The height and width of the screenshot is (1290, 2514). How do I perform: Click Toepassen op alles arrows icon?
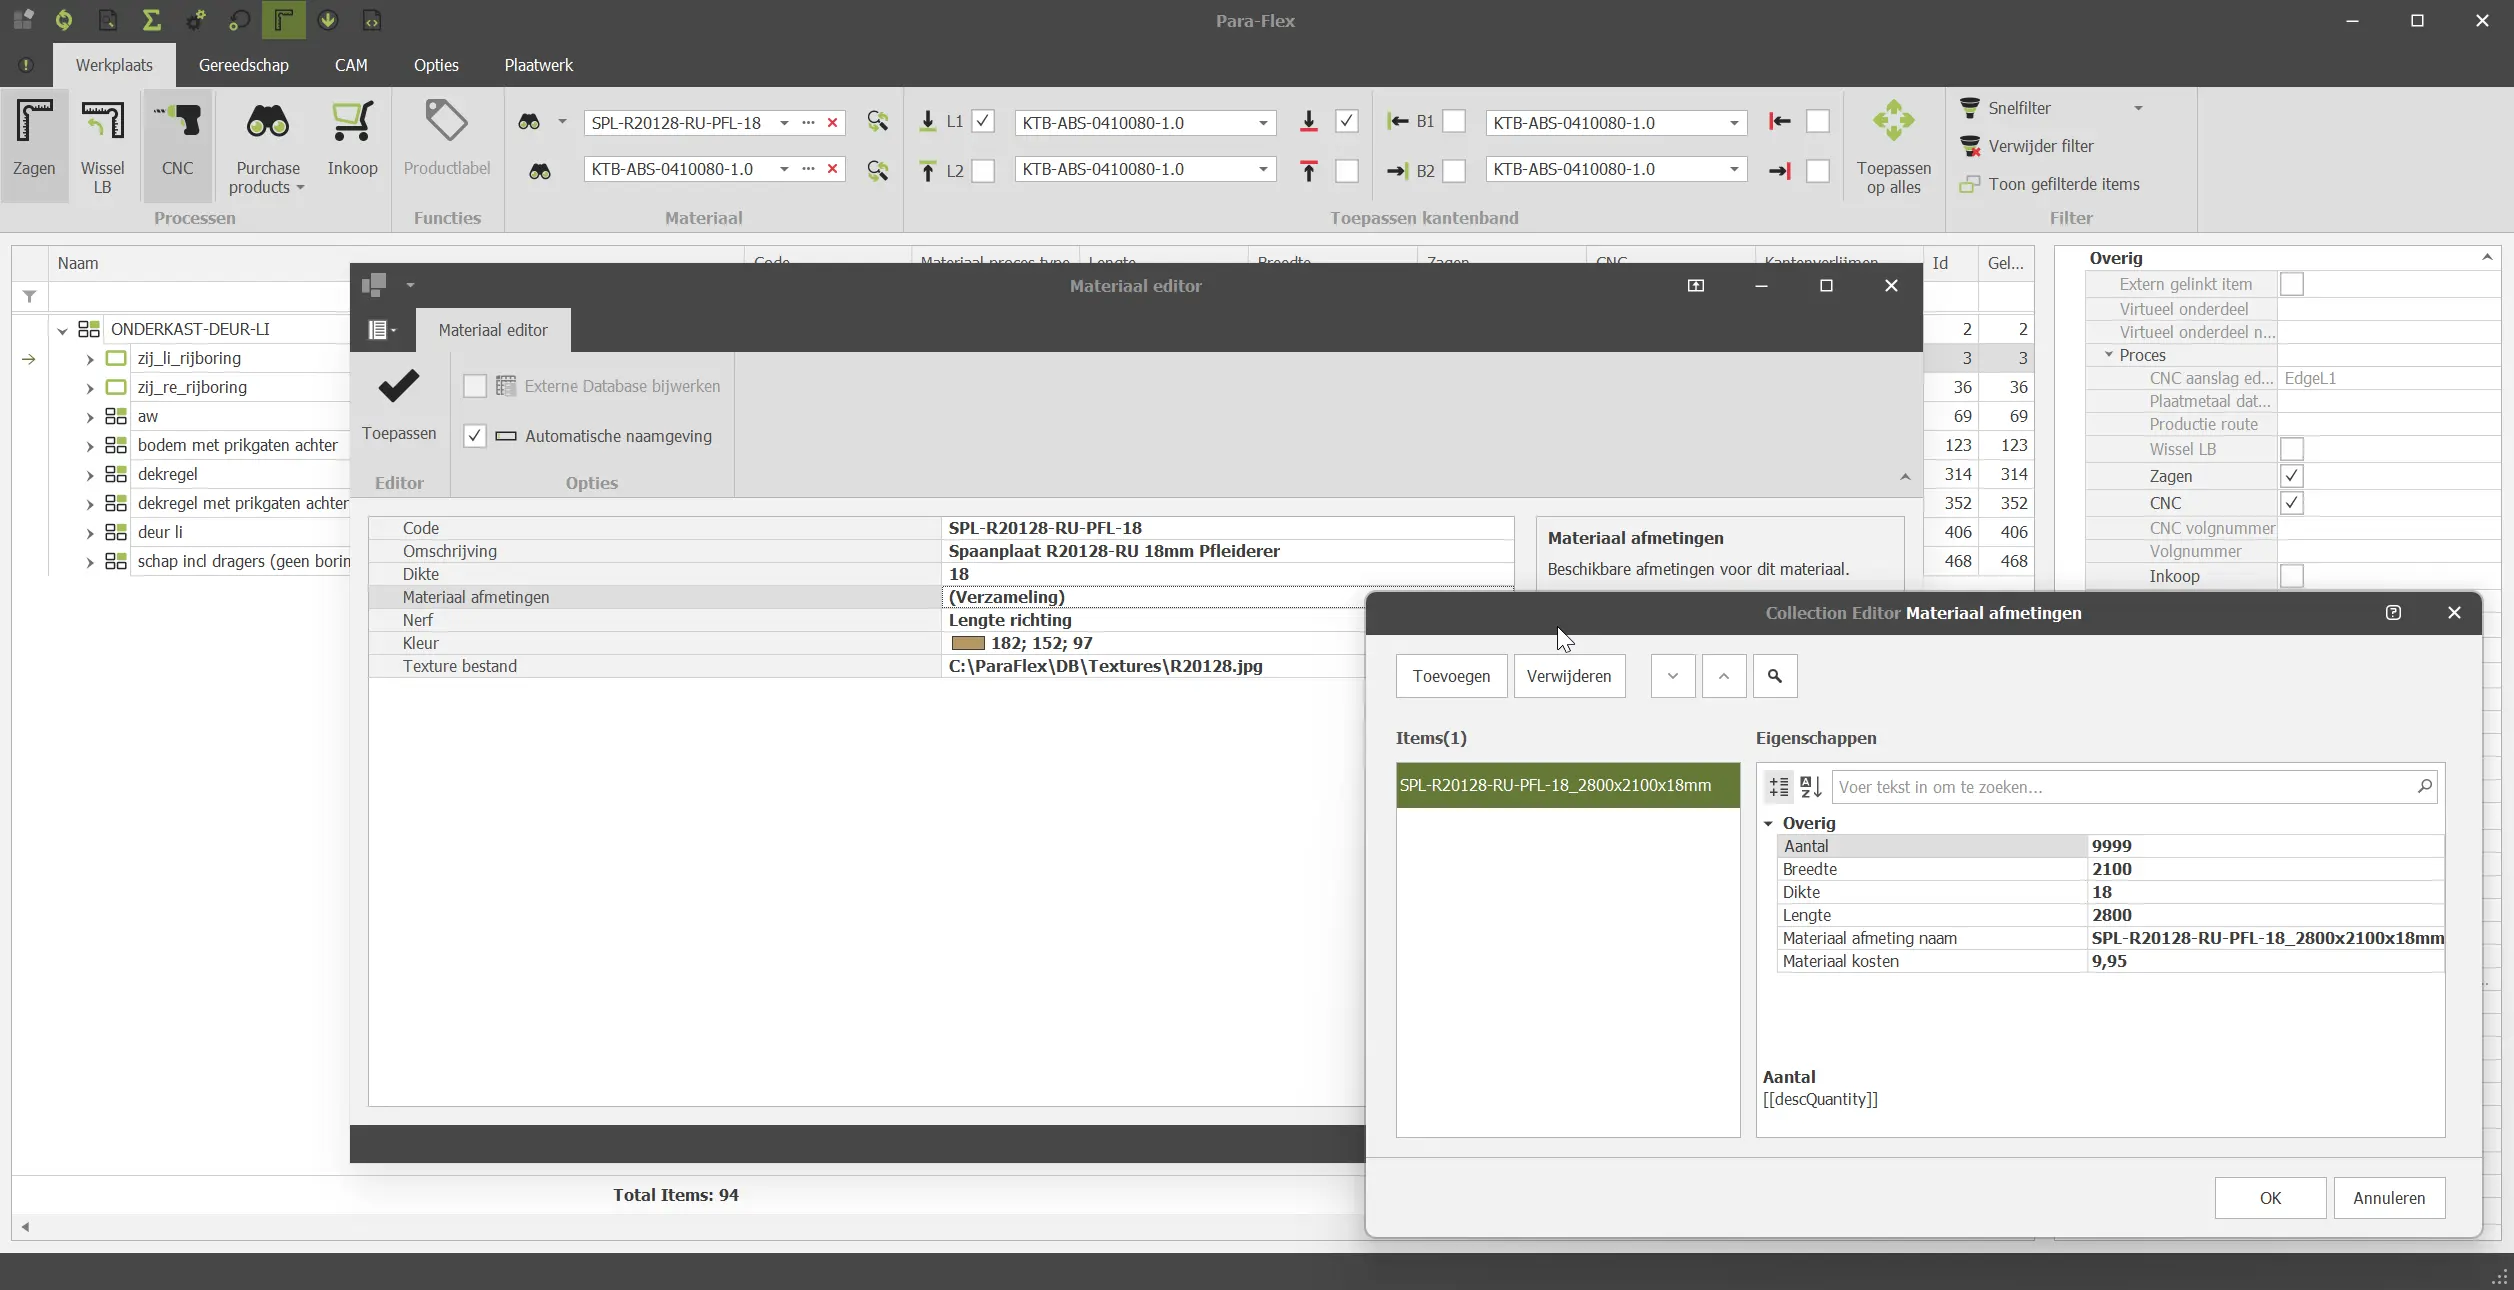[x=1893, y=121]
